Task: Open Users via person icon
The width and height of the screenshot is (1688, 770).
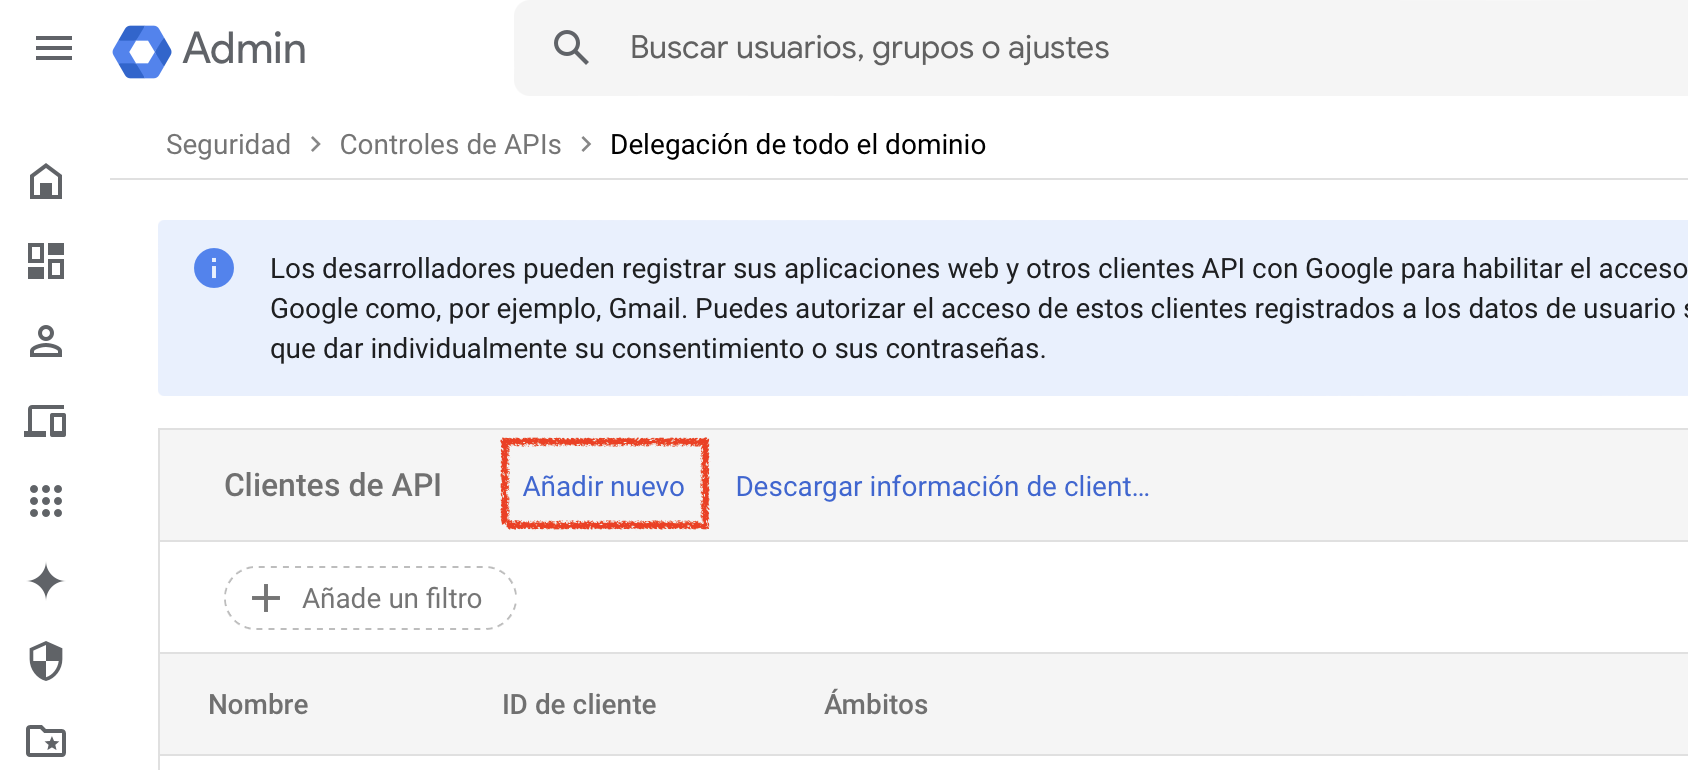Action: 46,341
